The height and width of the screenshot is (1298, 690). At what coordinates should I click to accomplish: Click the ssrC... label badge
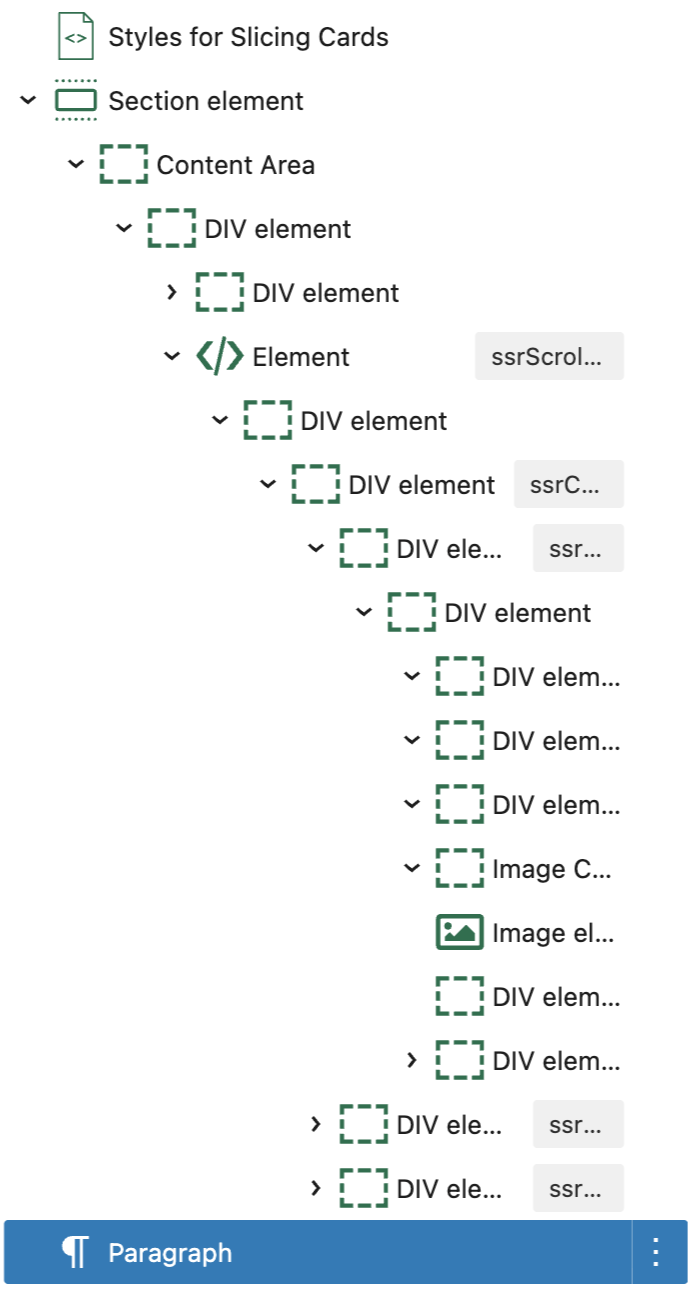click(568, 485)
